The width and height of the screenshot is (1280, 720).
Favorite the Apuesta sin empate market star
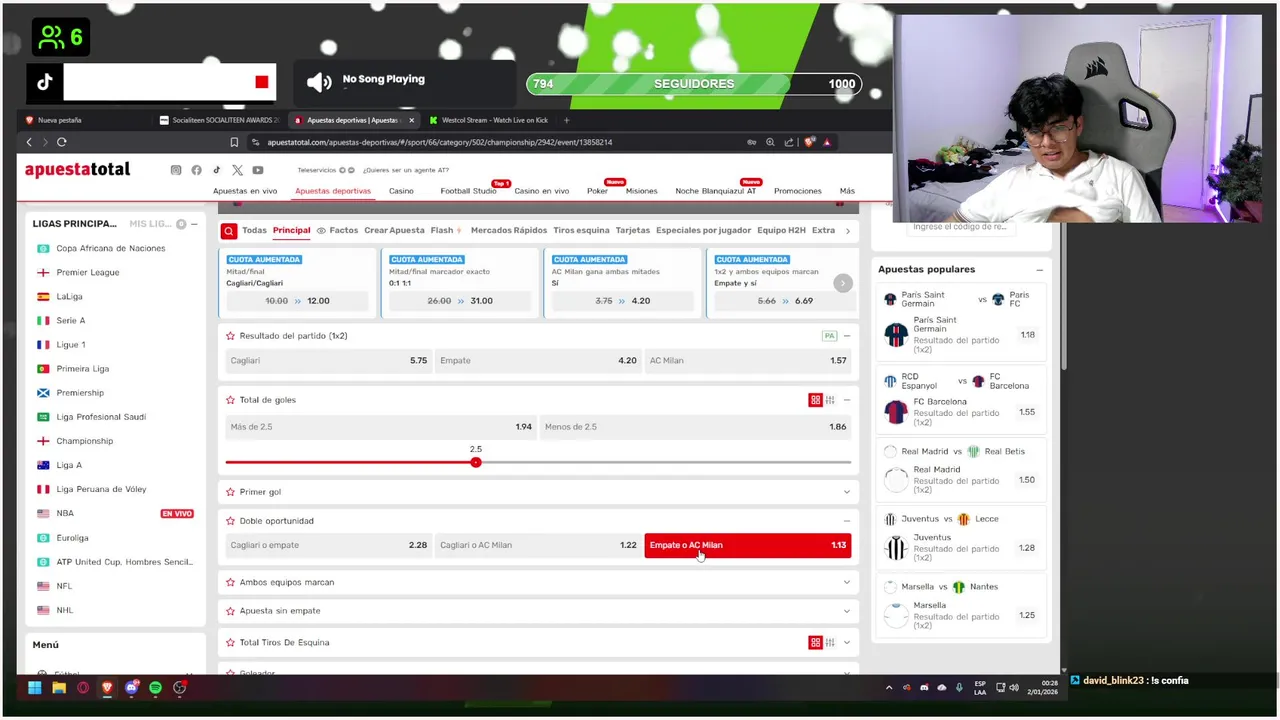(x=230, y=611)
